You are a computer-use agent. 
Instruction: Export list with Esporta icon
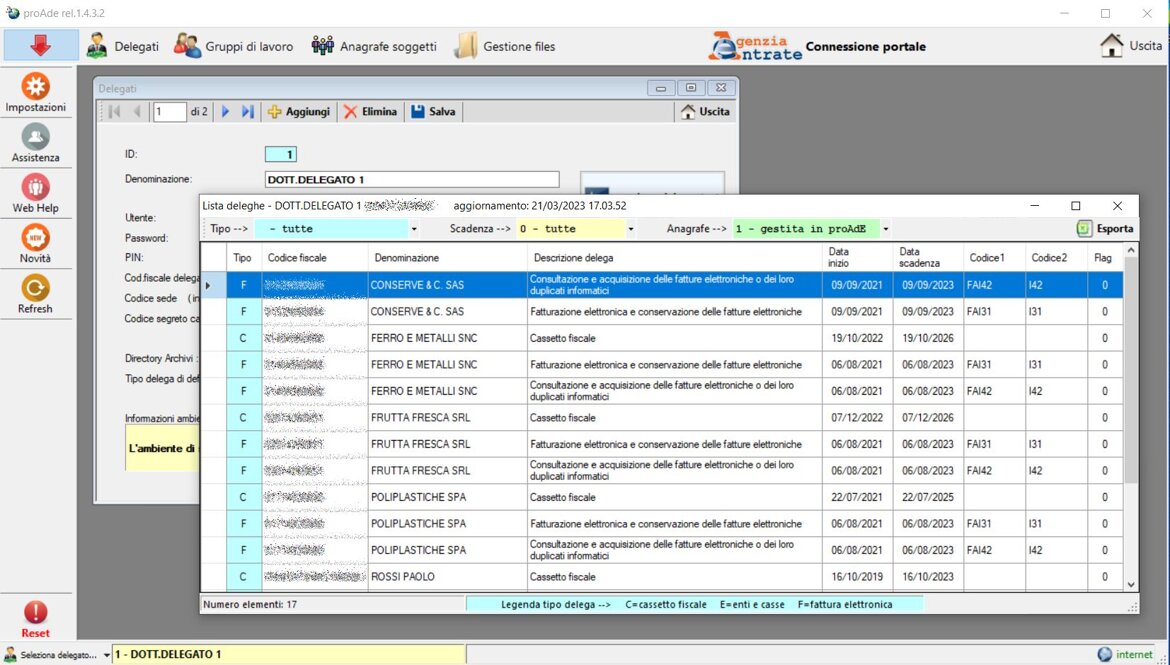pos(1105,229)
